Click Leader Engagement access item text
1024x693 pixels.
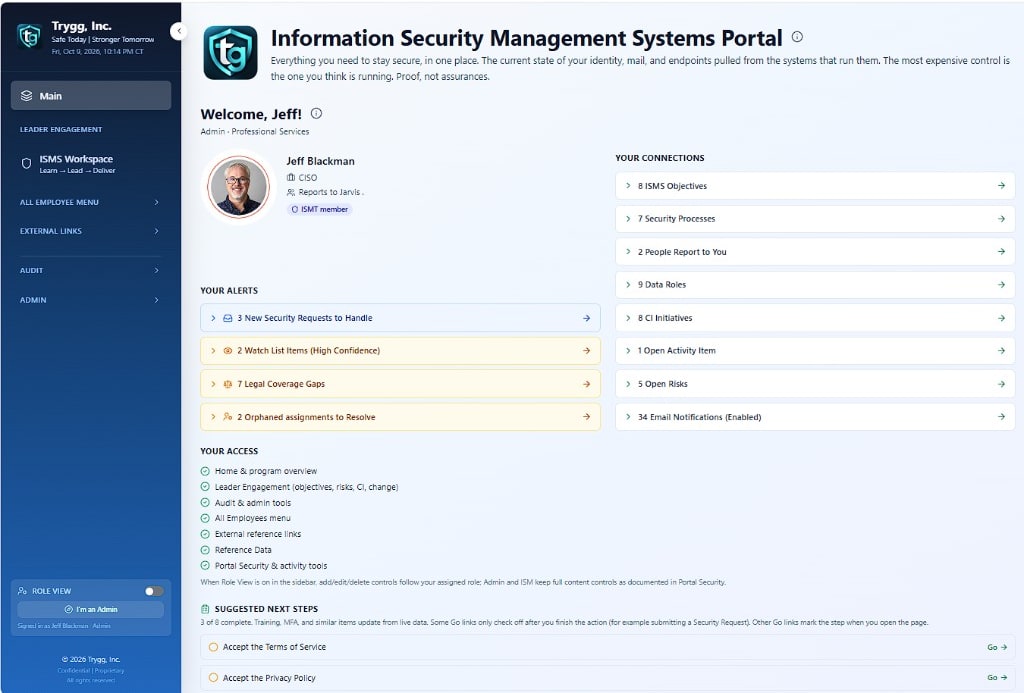tap(306, 487)
